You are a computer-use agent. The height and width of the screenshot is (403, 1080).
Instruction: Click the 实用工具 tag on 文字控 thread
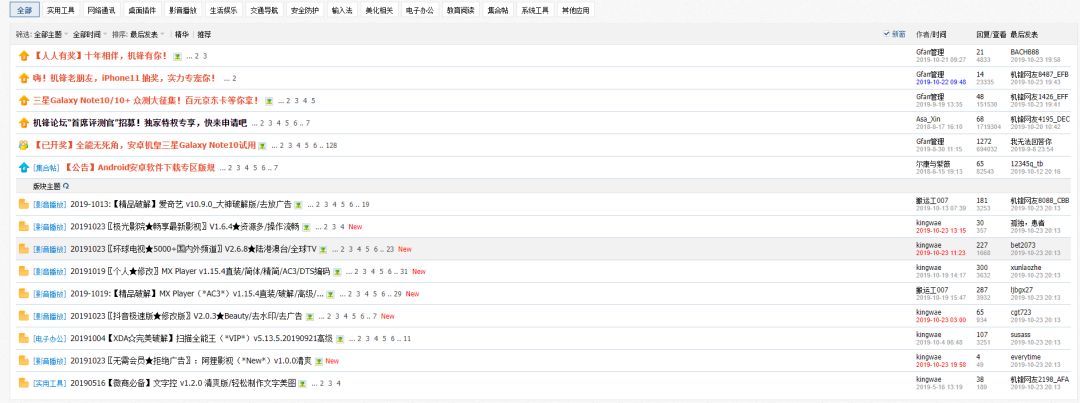tap(50, 384)
